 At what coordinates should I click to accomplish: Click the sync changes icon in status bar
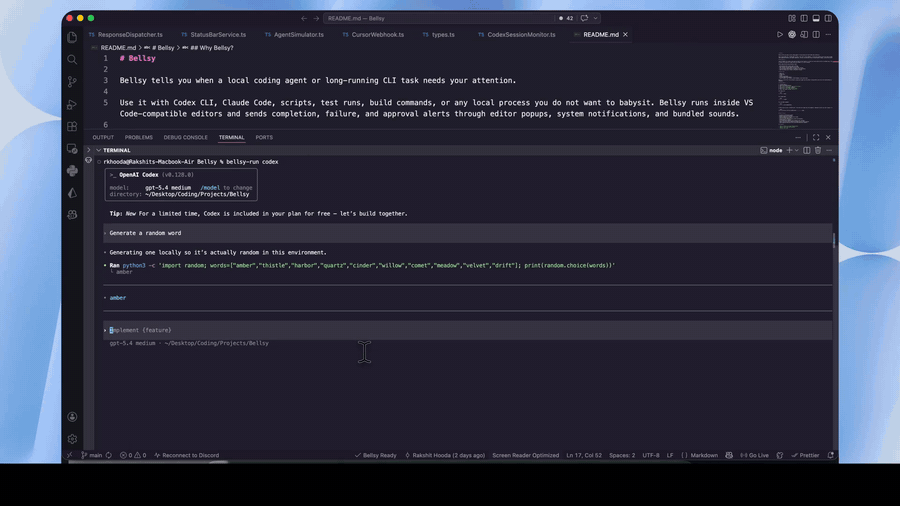click(x=108, y=456)
